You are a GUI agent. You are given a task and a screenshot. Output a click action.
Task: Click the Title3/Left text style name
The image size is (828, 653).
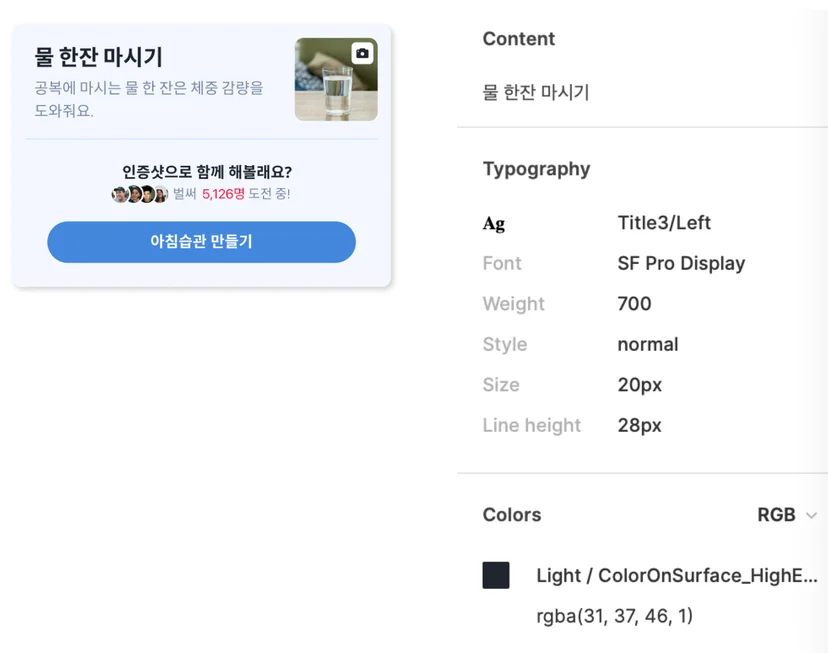click(664, 223)
